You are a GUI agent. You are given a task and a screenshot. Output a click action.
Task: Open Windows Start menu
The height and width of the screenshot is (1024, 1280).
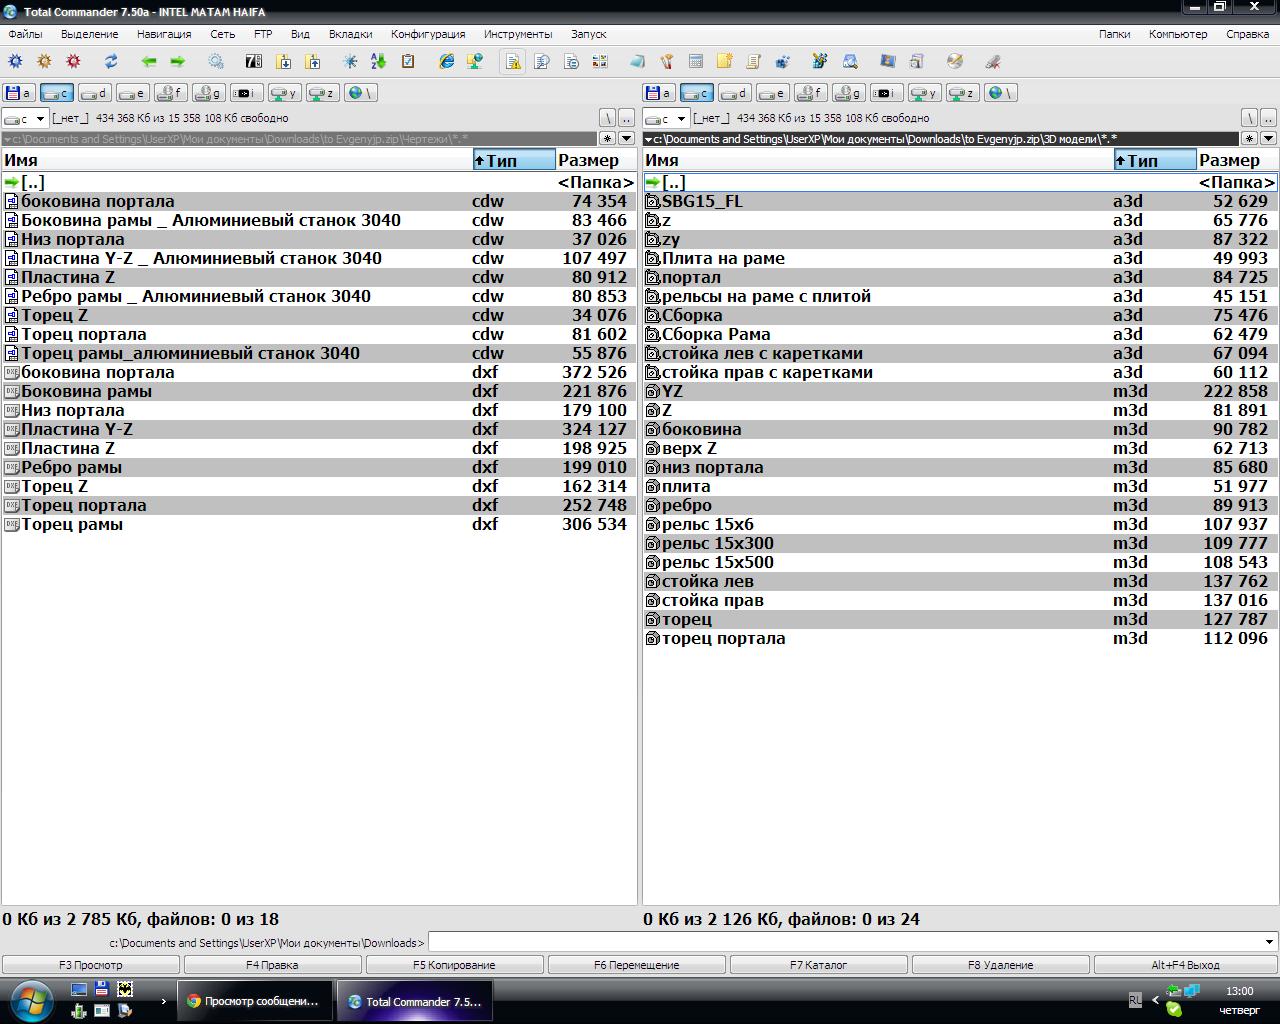pos(30,1000)
